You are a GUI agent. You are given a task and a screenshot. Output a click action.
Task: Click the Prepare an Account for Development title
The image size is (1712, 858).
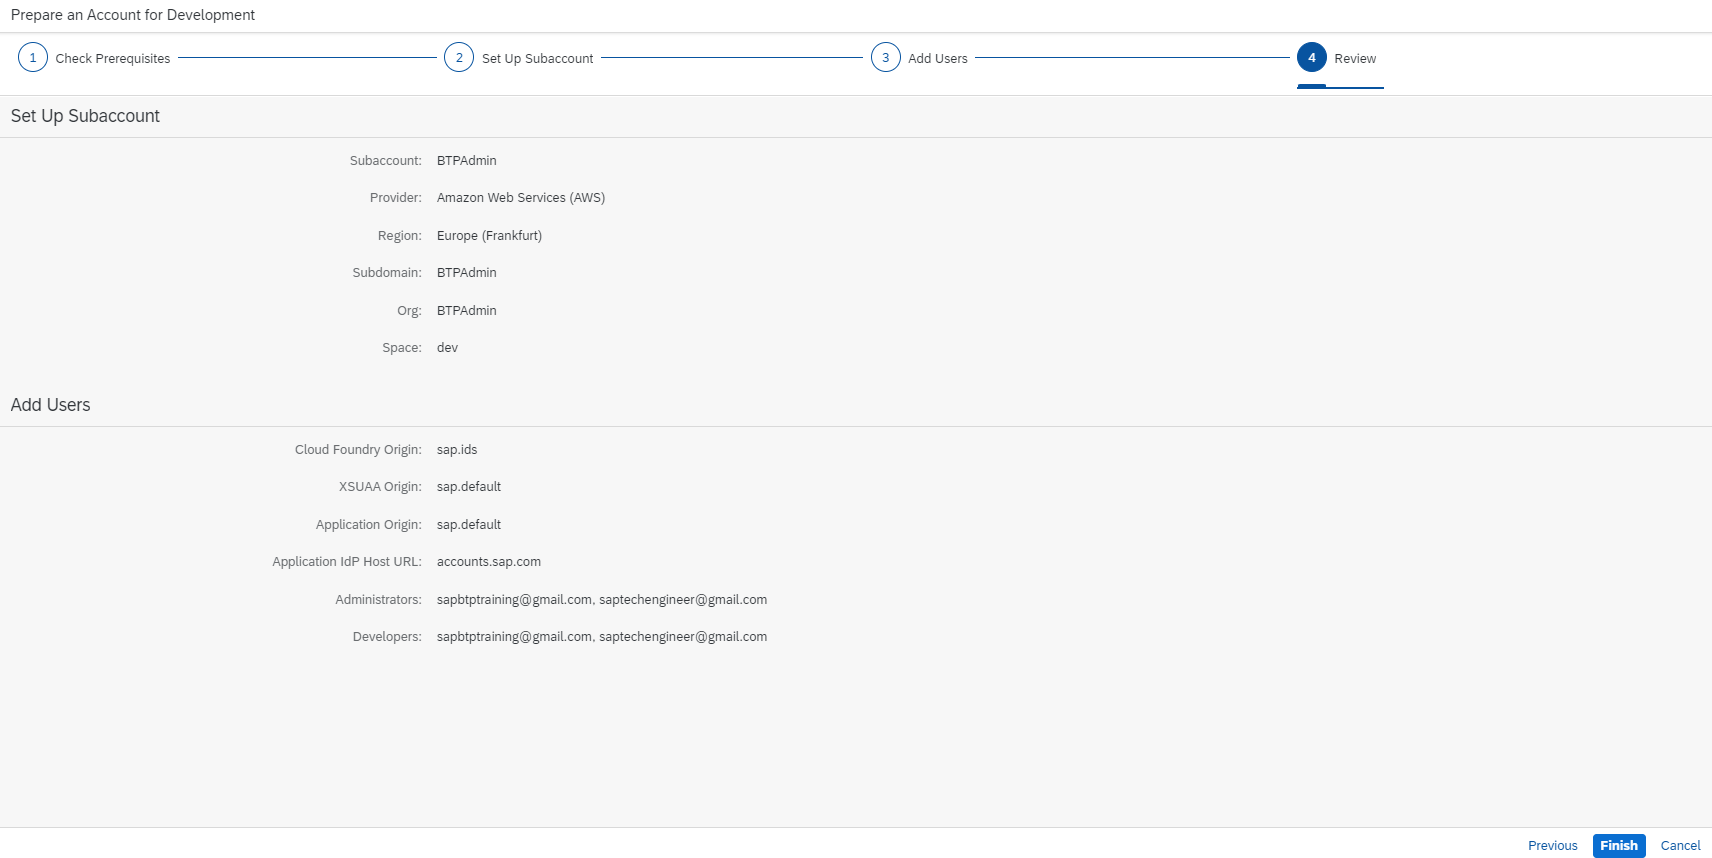[133, 15]
